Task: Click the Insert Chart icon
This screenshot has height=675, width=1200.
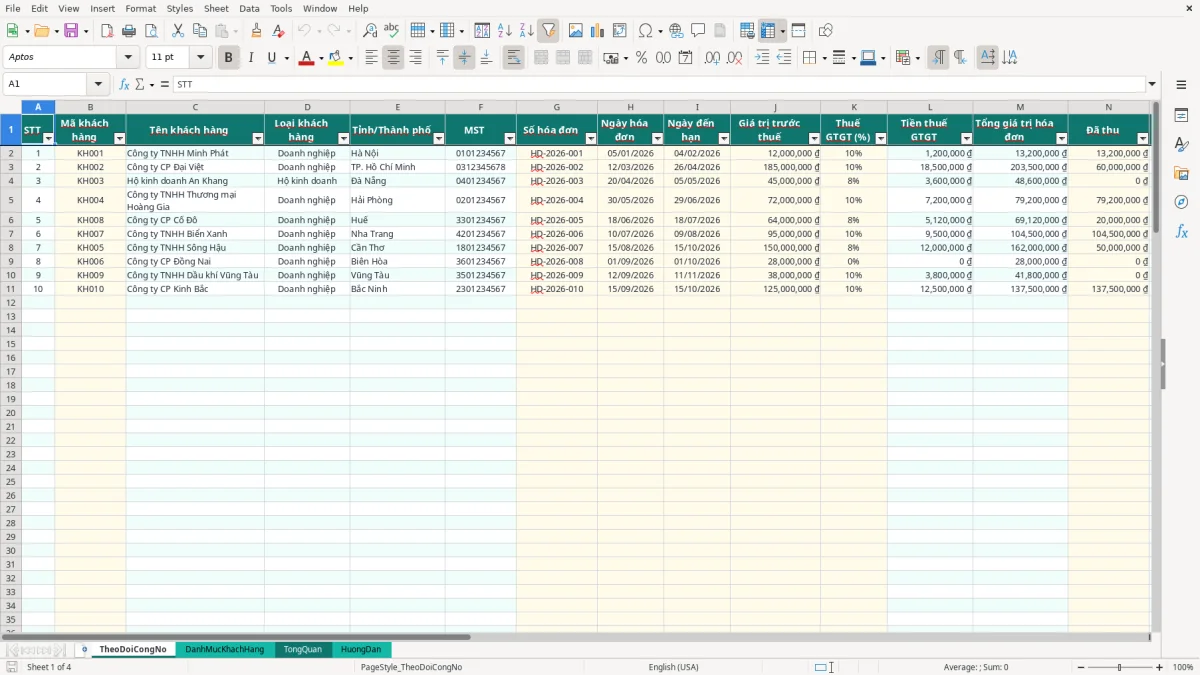Action: [x=598, y=31]
